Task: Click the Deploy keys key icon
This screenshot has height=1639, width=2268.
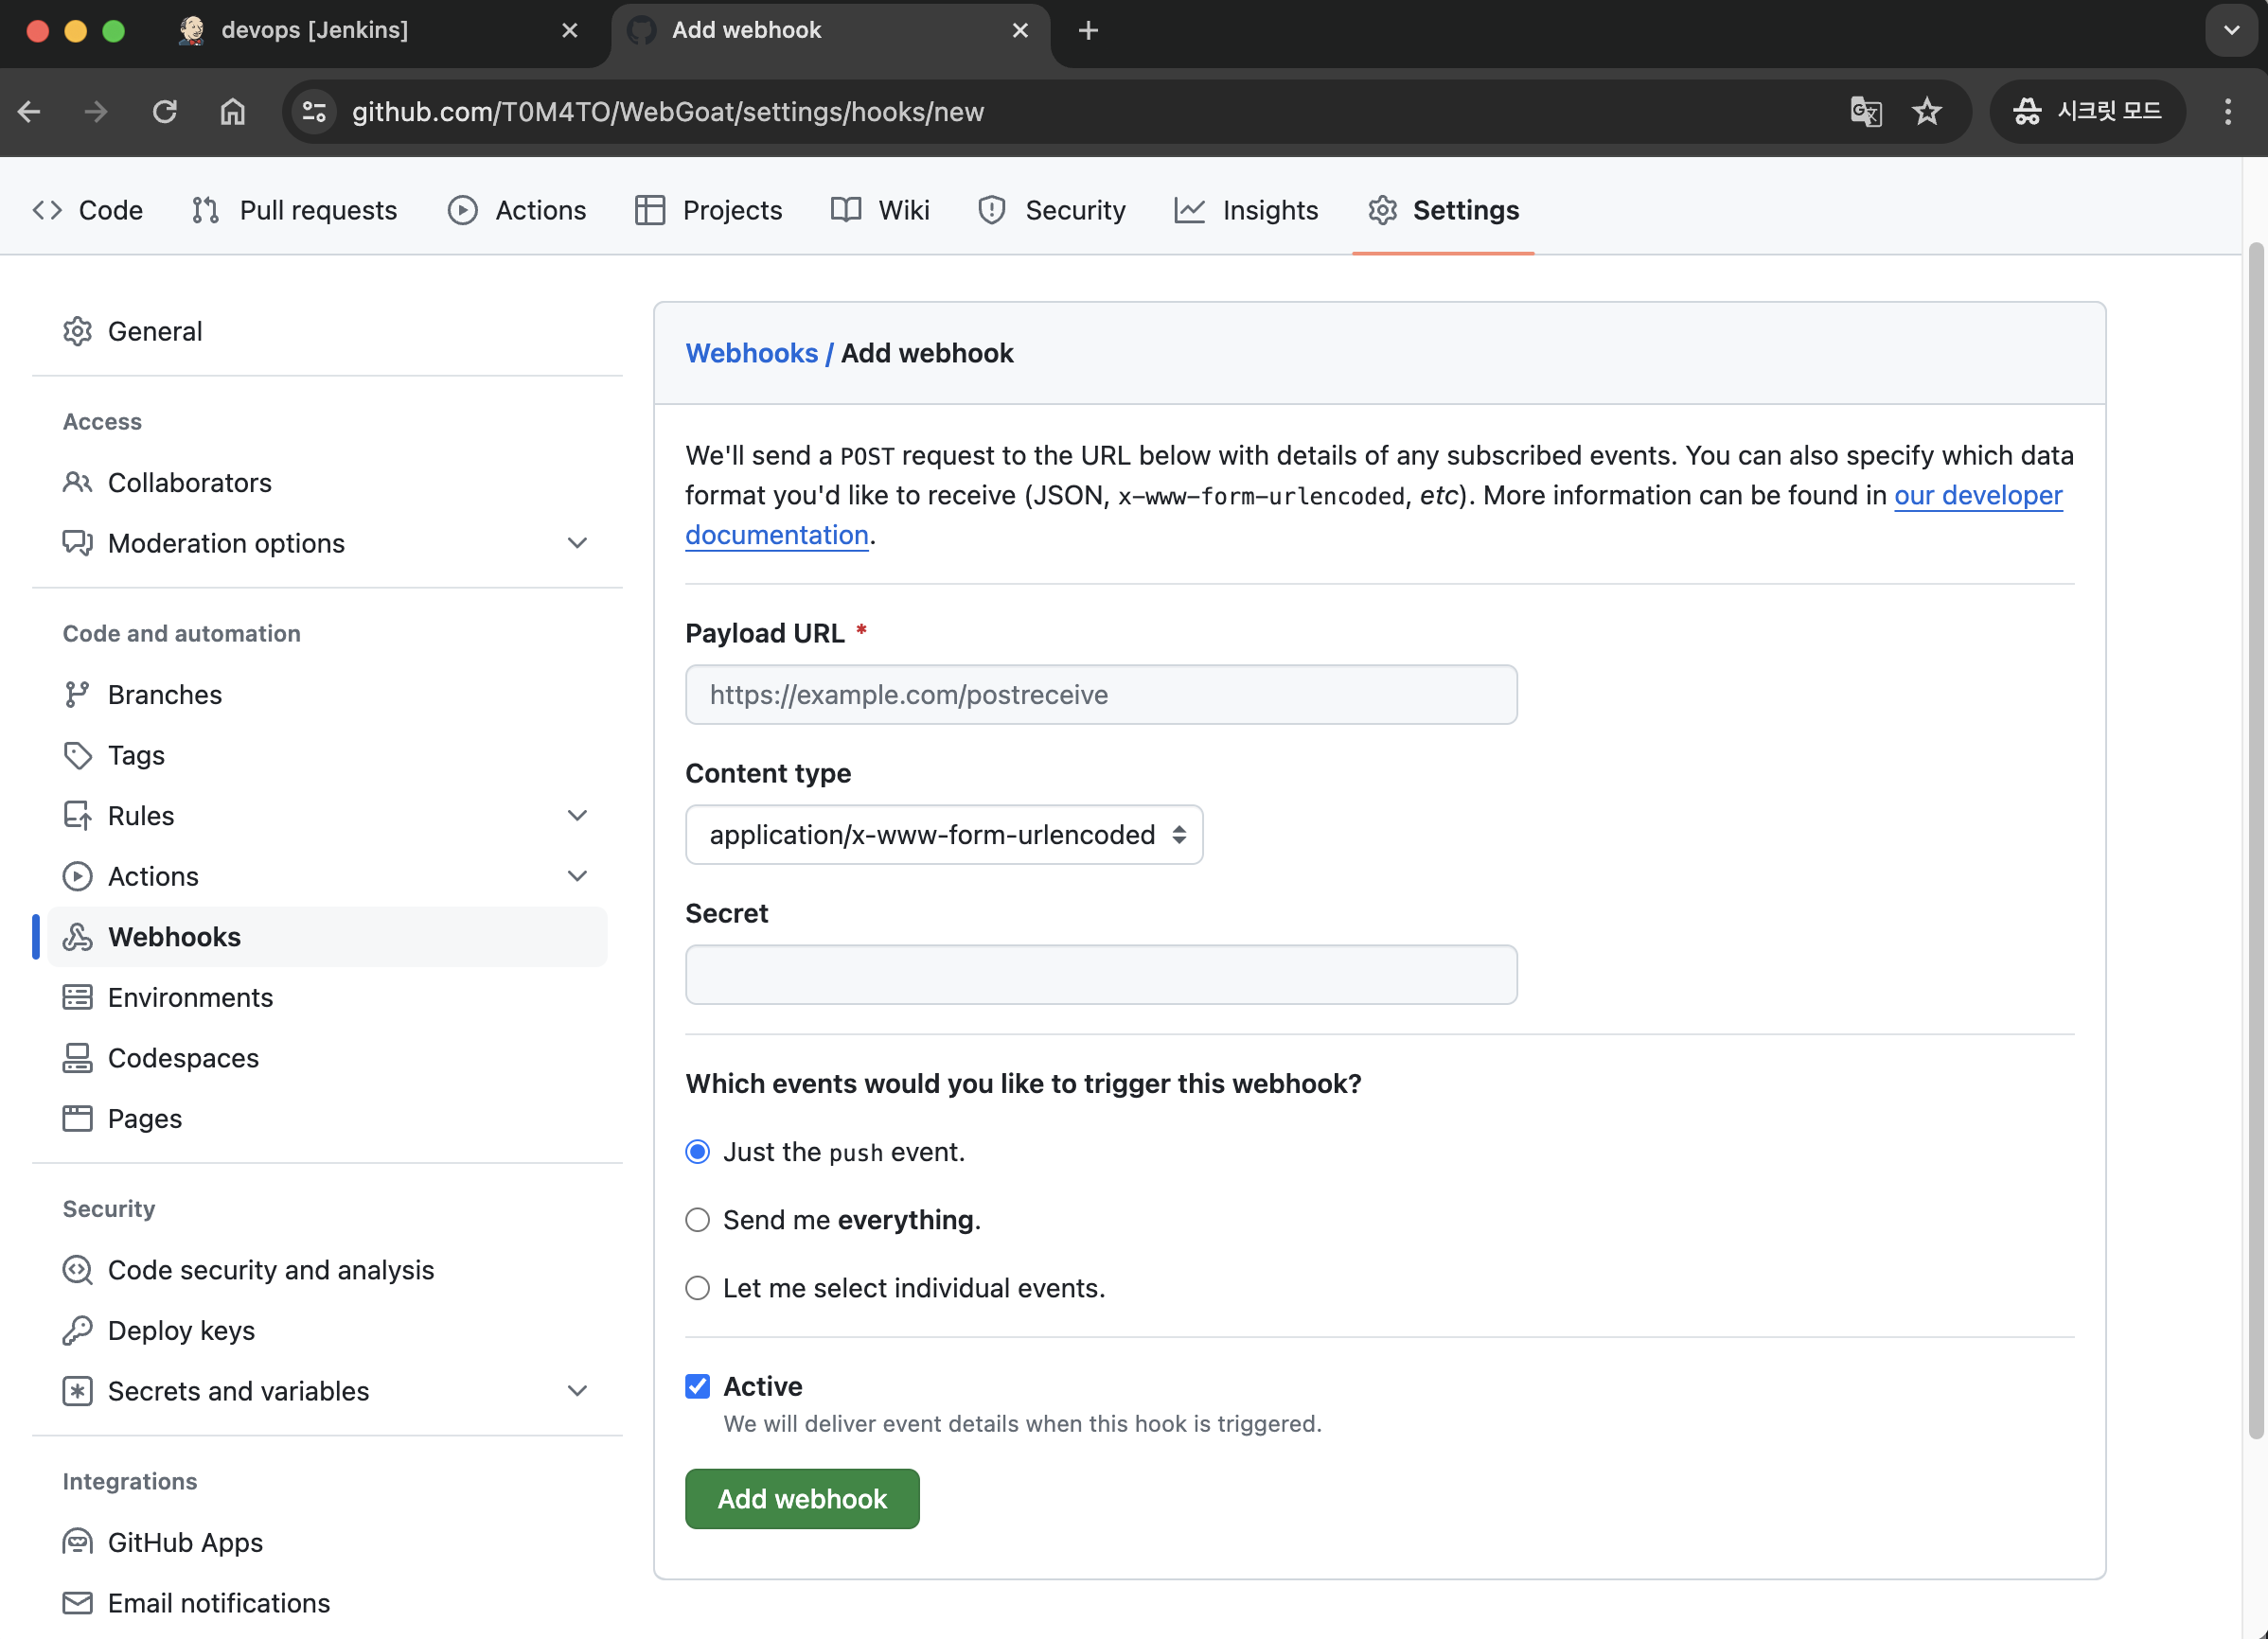Action: (77, 1330)
